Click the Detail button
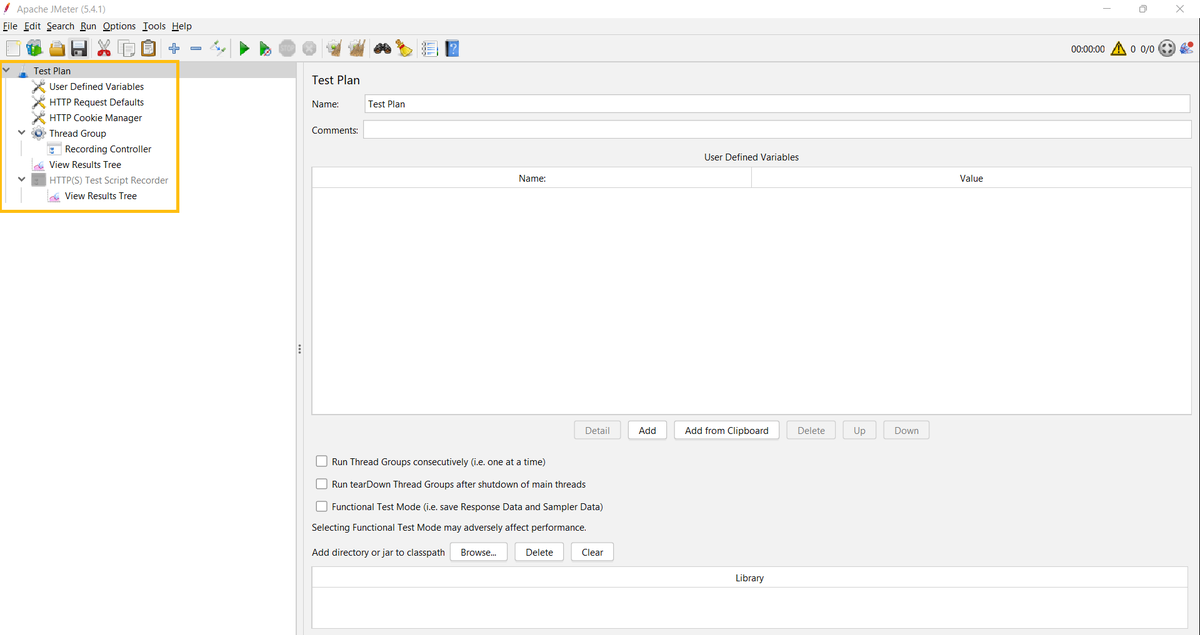 pyautogui.click(x=597, y=430)
